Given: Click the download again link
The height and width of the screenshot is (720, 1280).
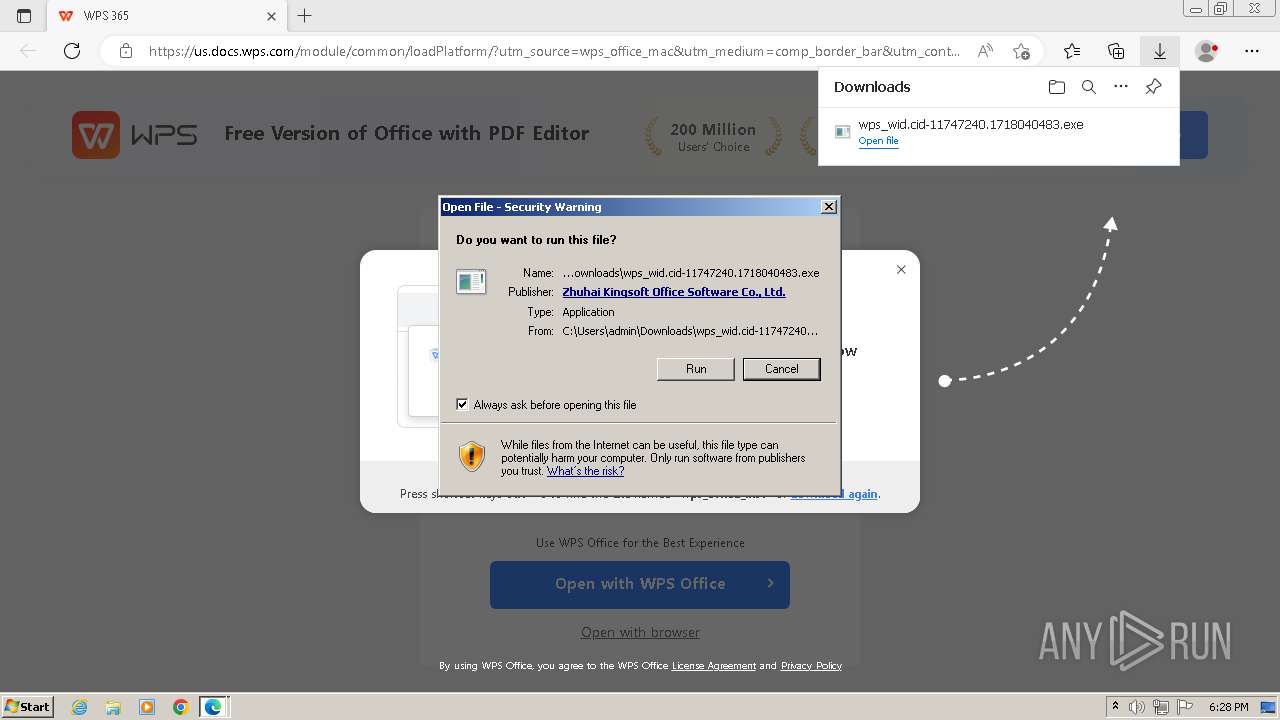Looking at the screenshot, I should point(834,494).
